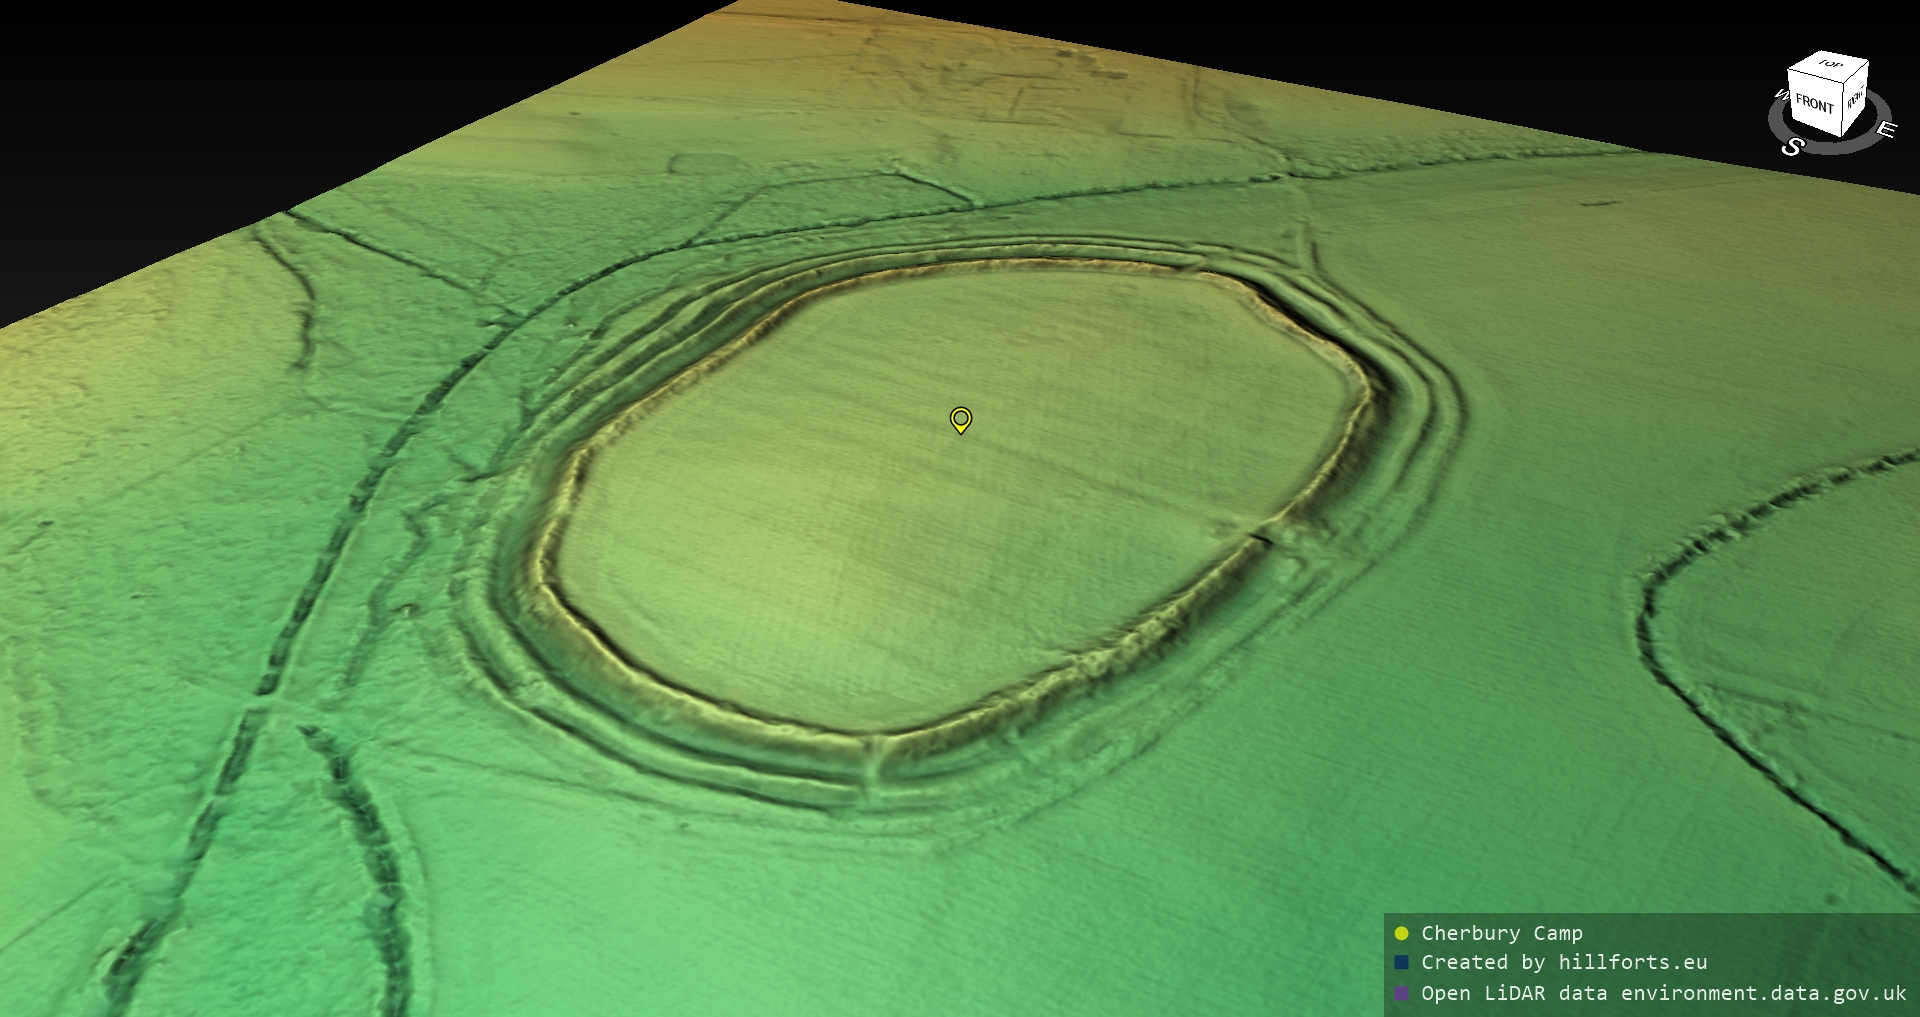Click the purple square in the legend
The height and width of the screenshot is (1017, 1920).
tap(1401, 993)
